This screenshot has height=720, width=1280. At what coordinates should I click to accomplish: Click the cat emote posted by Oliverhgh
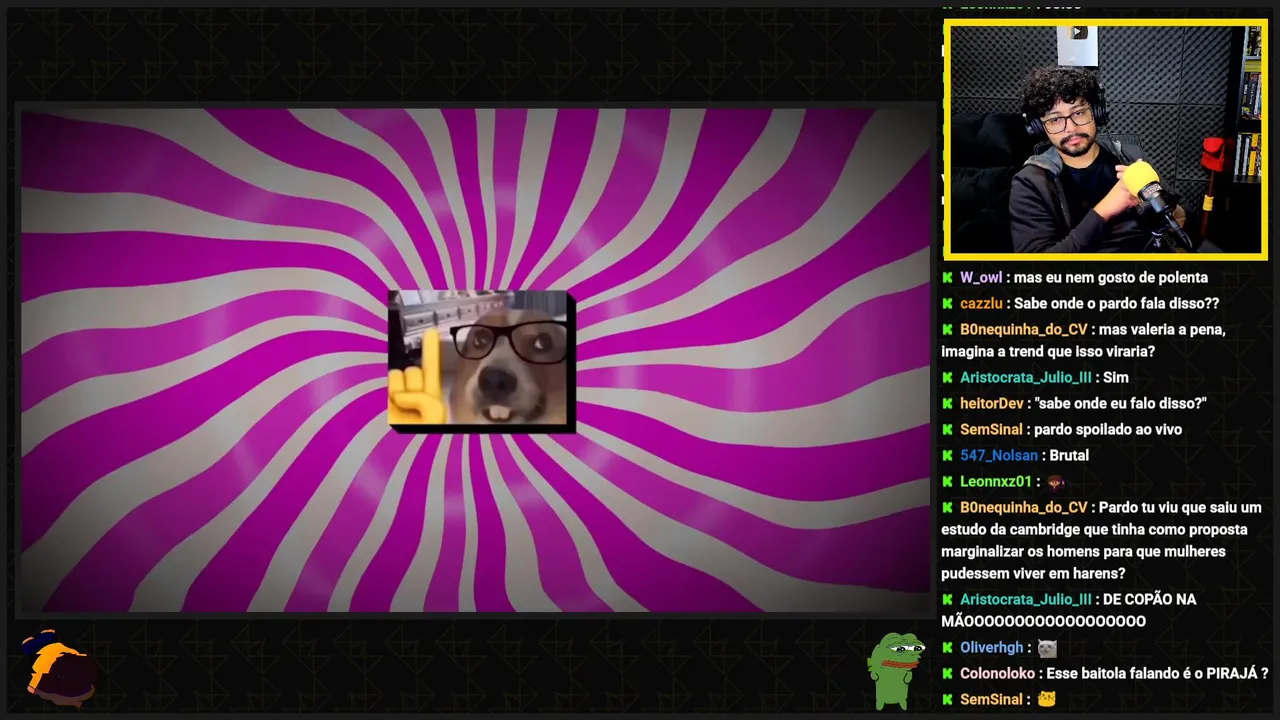pos(1047,648)
